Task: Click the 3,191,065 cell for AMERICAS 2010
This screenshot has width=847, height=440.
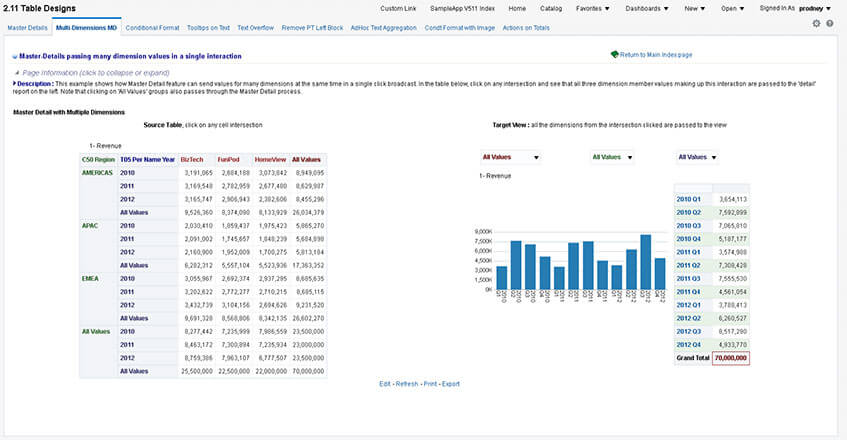Action: click(198, 173)
